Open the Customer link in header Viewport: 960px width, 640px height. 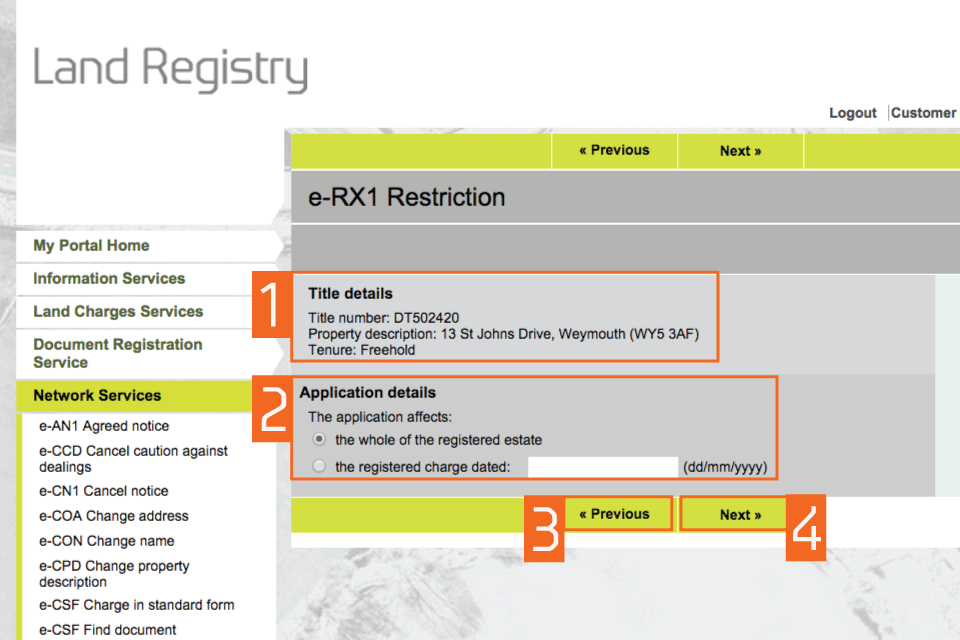[x=923, y=113]
